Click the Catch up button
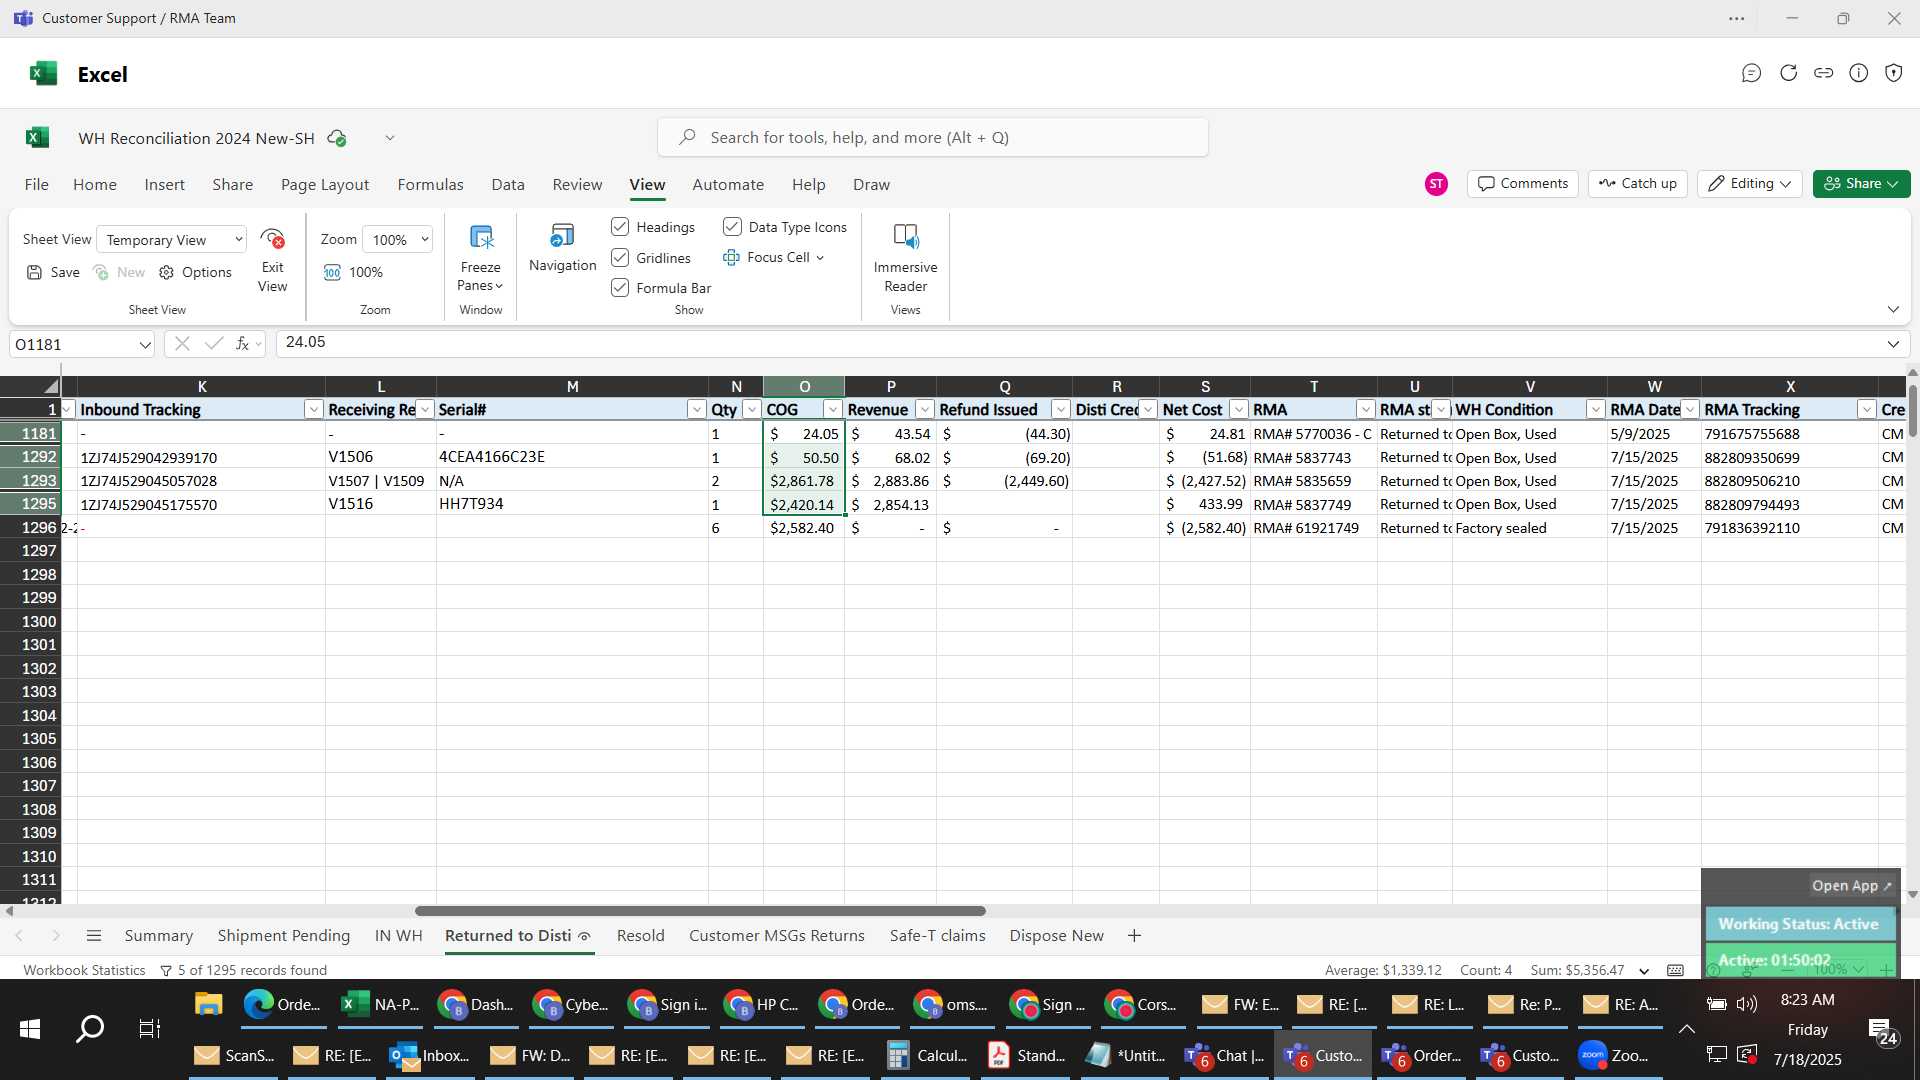 tap(1638, 184)
